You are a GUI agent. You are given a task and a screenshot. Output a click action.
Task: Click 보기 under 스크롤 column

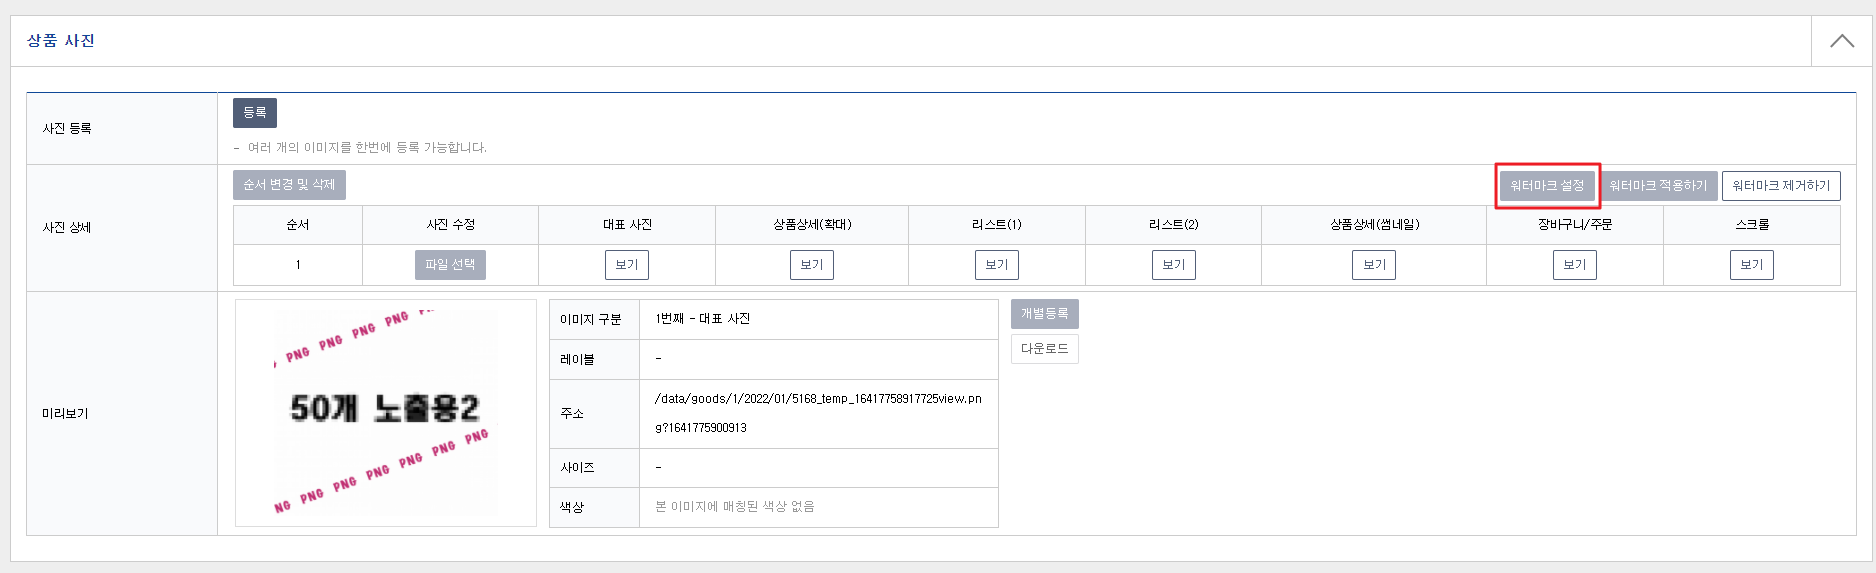click(1752, 265)
